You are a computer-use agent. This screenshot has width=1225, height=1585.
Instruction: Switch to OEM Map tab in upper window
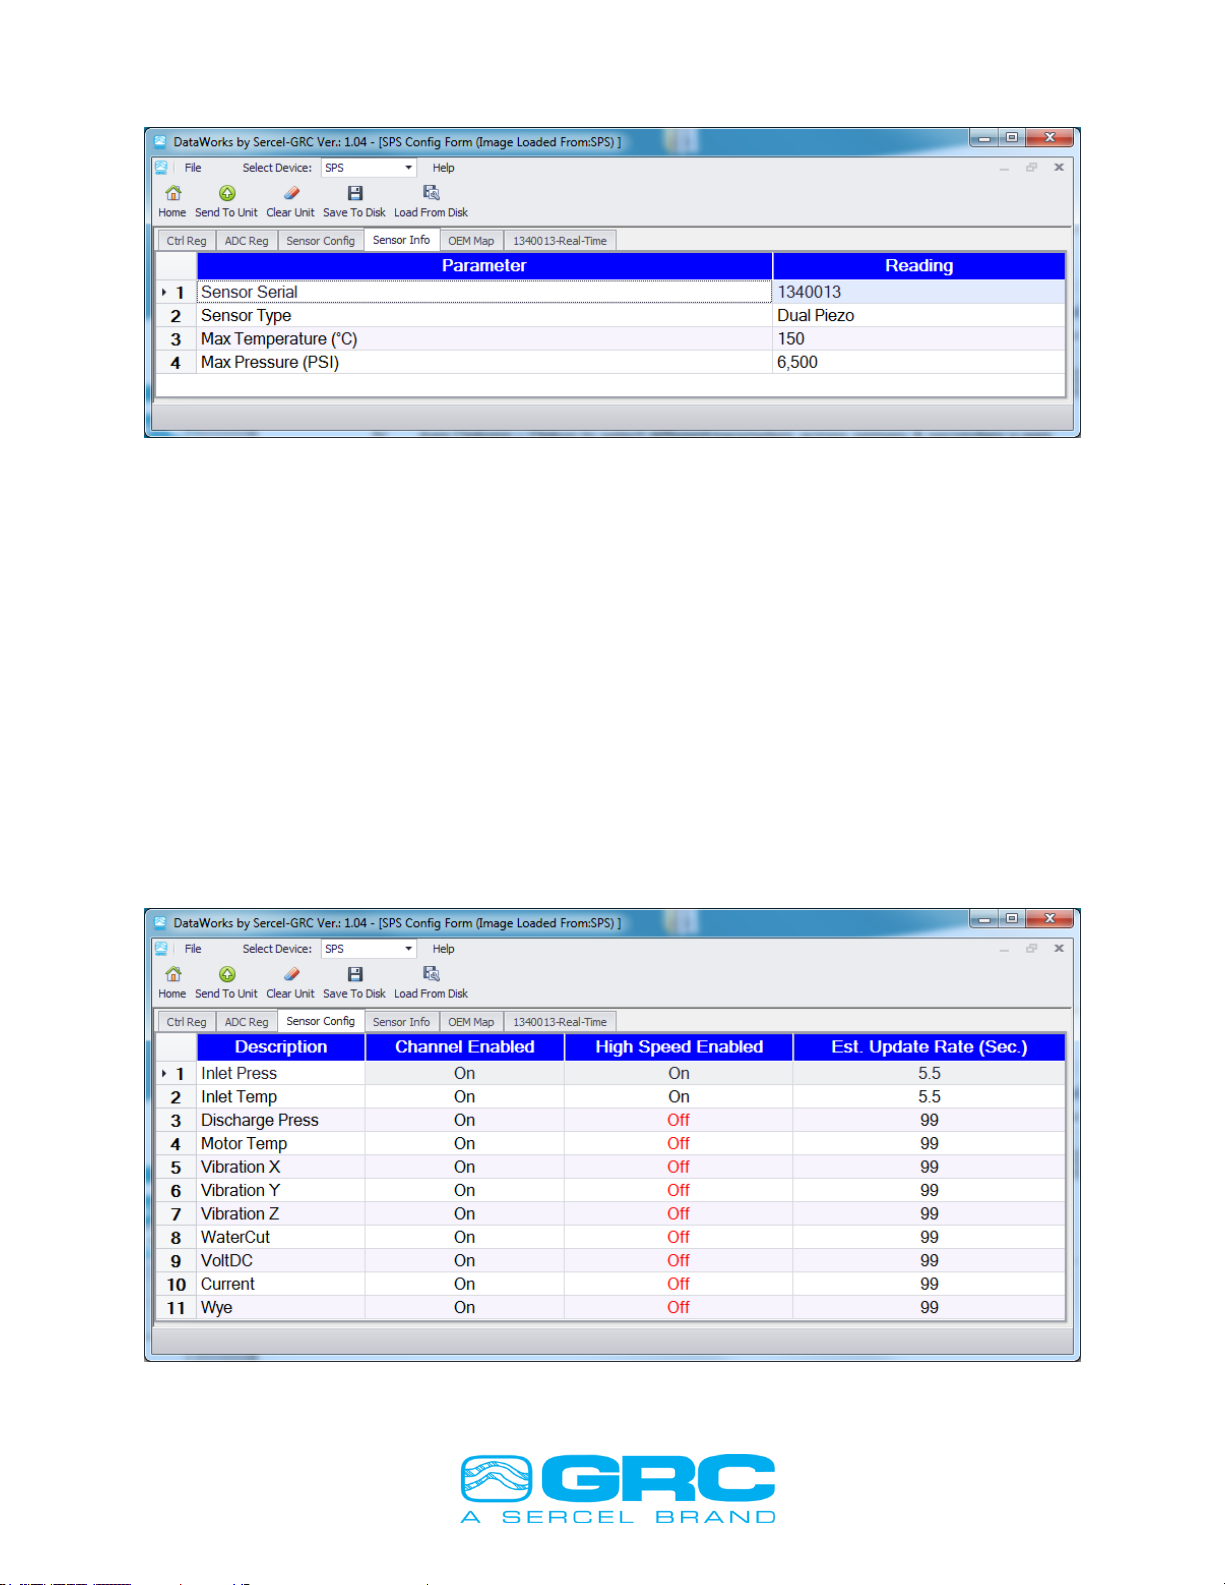point(471,241)
